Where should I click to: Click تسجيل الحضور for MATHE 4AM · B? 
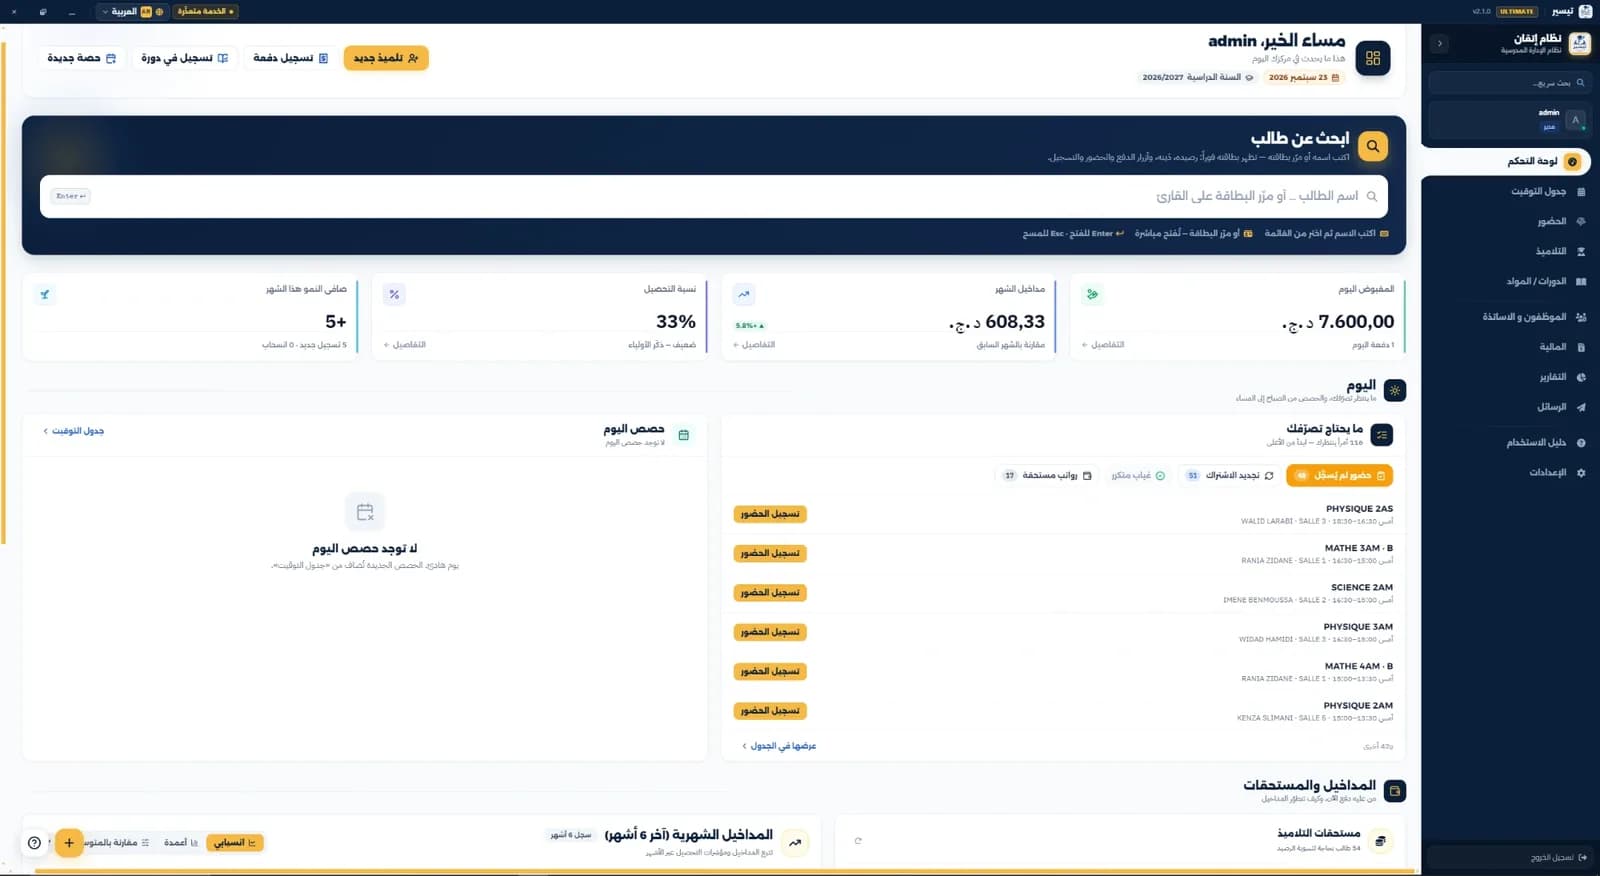[770, 671]
